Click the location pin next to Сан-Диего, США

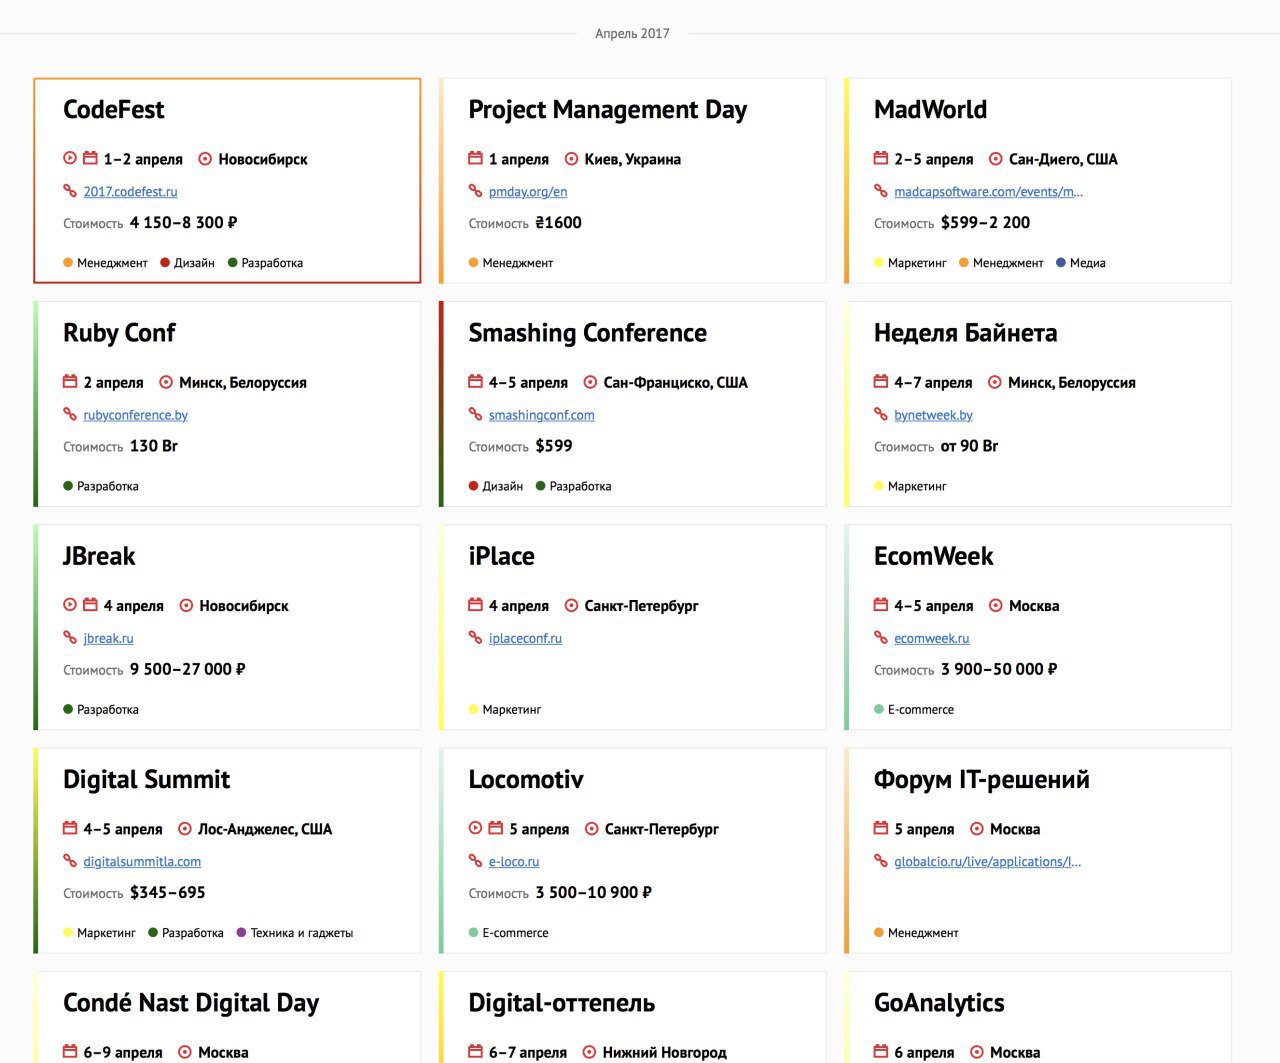point(996,158)
